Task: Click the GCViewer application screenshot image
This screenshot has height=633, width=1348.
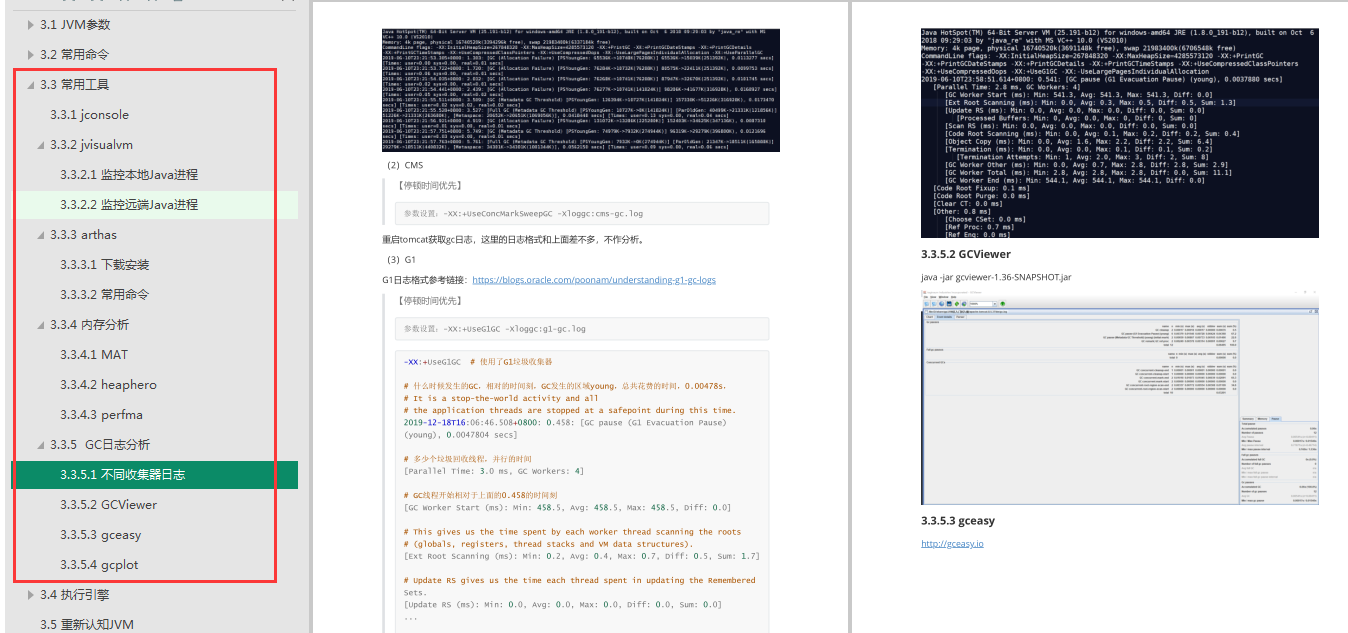Action: point(1119,397)
